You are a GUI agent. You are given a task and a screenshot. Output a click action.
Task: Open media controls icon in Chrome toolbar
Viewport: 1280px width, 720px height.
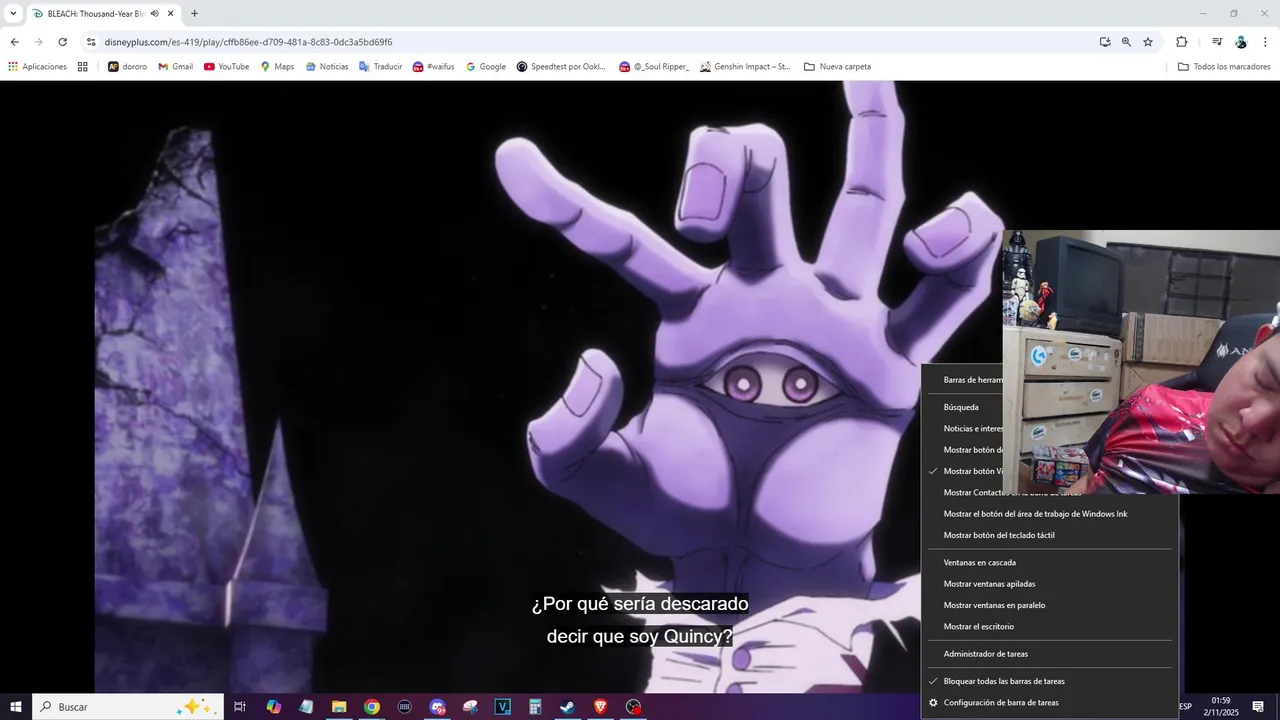pyautogui.click(x=1217, y=42)
